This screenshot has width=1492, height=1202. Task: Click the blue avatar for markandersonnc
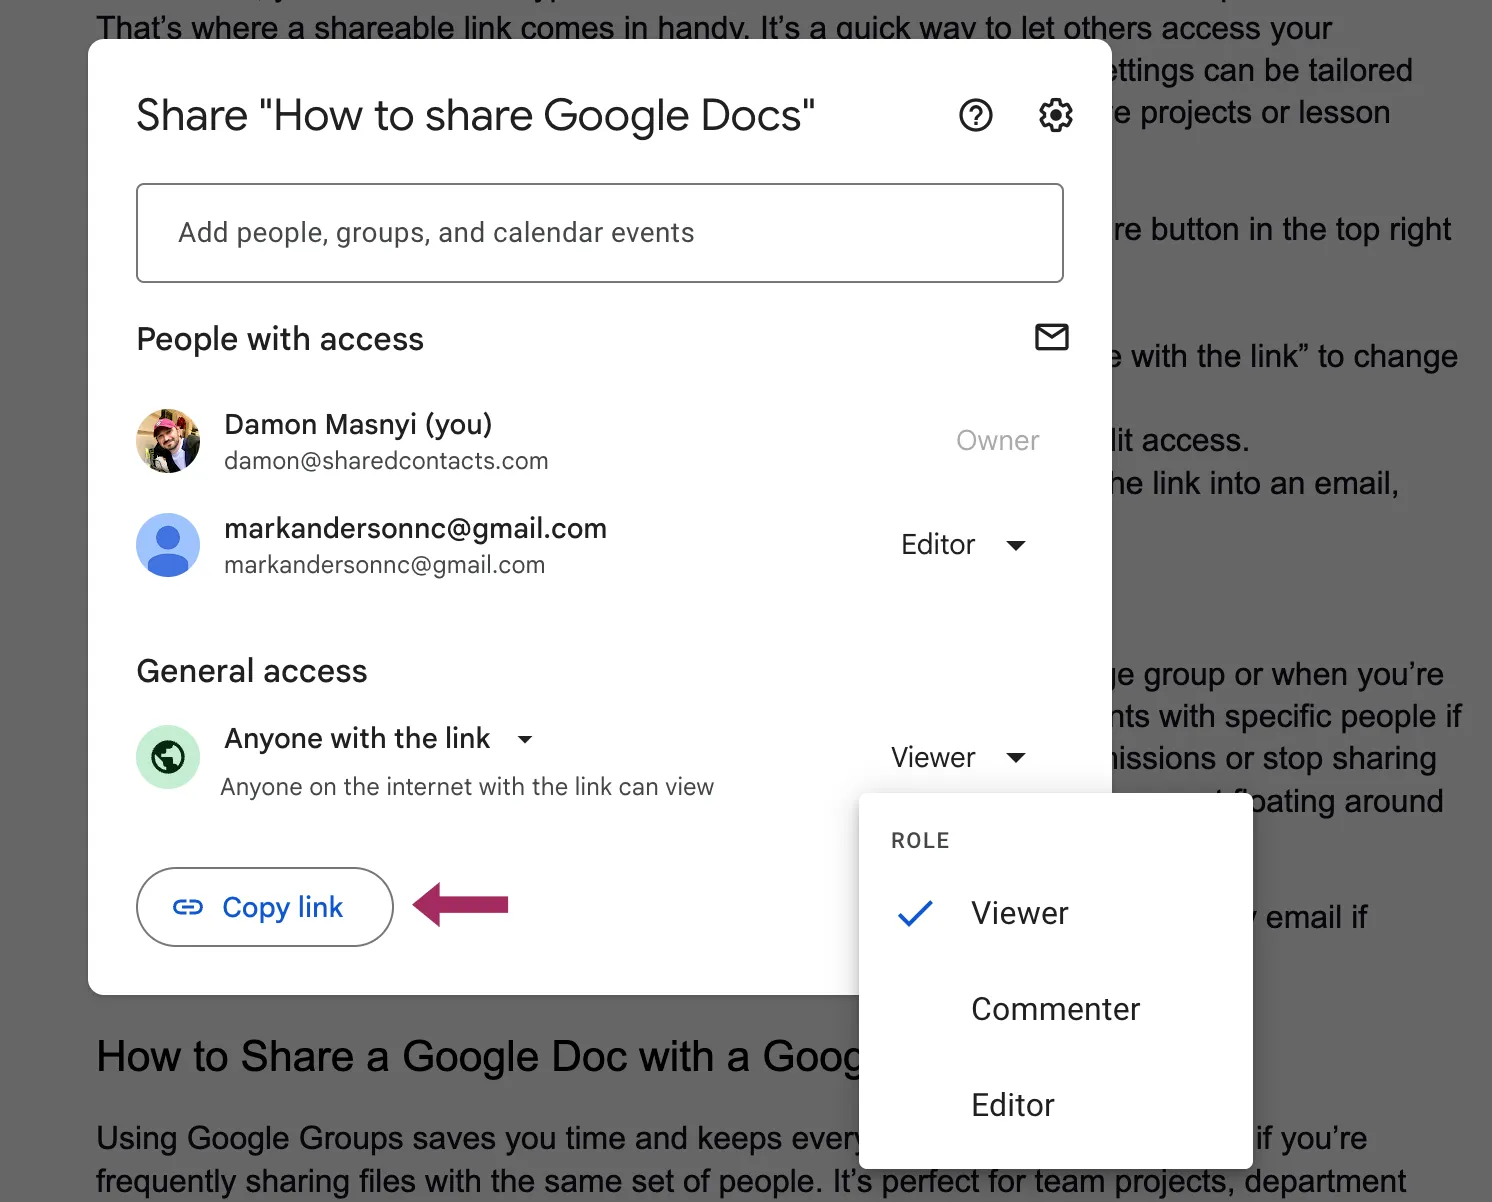168,545
